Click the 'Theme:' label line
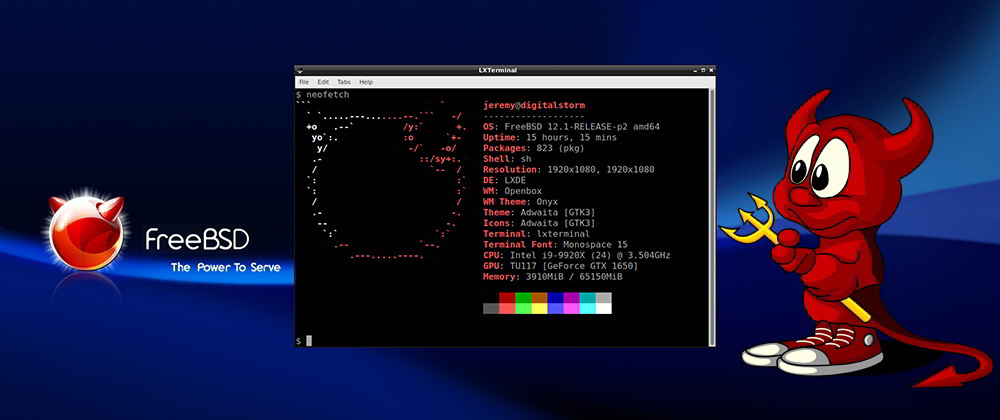This screenshot has height=420, width=1000. pyautogui.click(x=540, y=213)
